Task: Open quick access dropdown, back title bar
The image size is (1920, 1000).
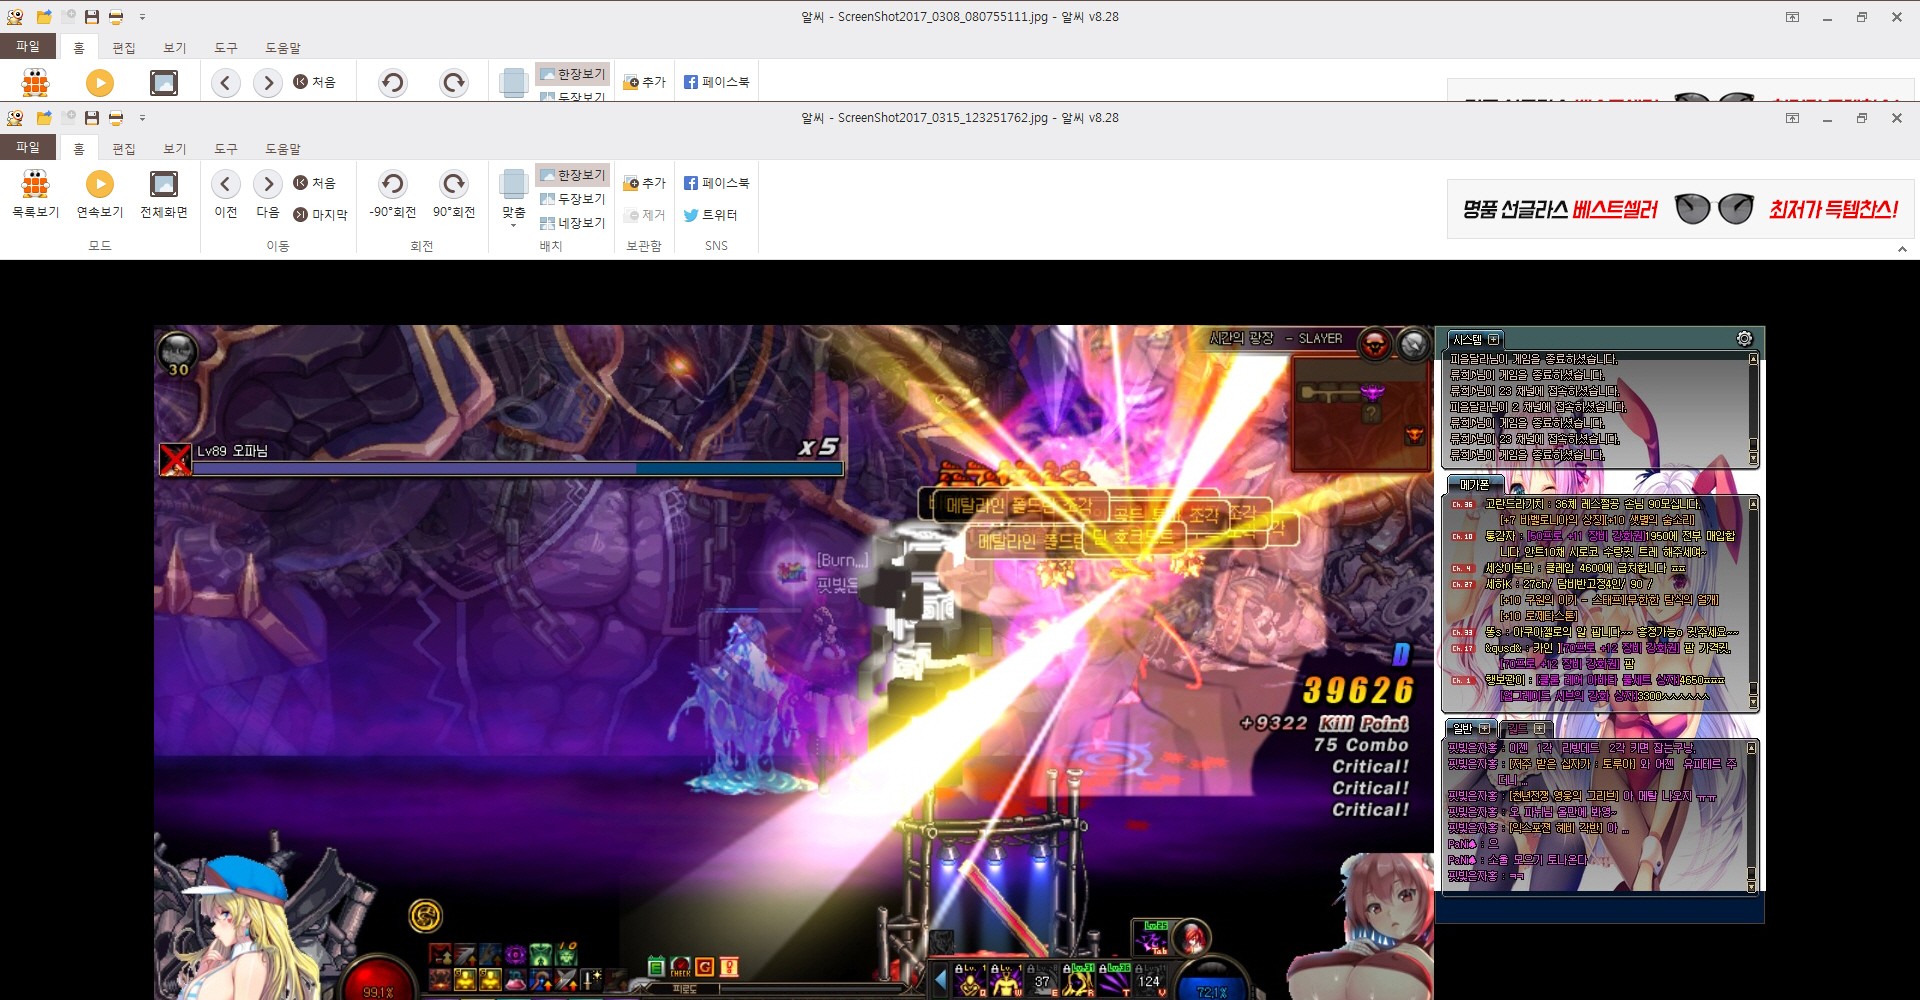Action: (x=142, y=17)
